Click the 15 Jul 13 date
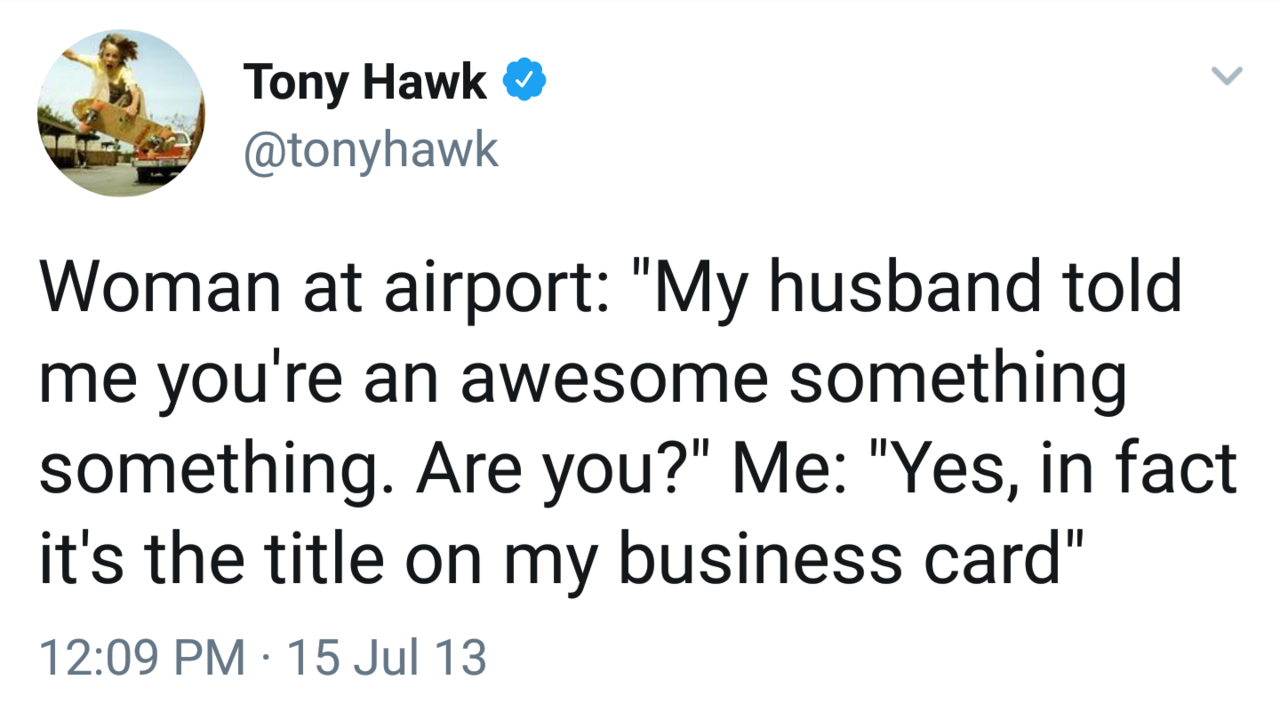Screen dimensions: 1280x720 coord(386,658)
